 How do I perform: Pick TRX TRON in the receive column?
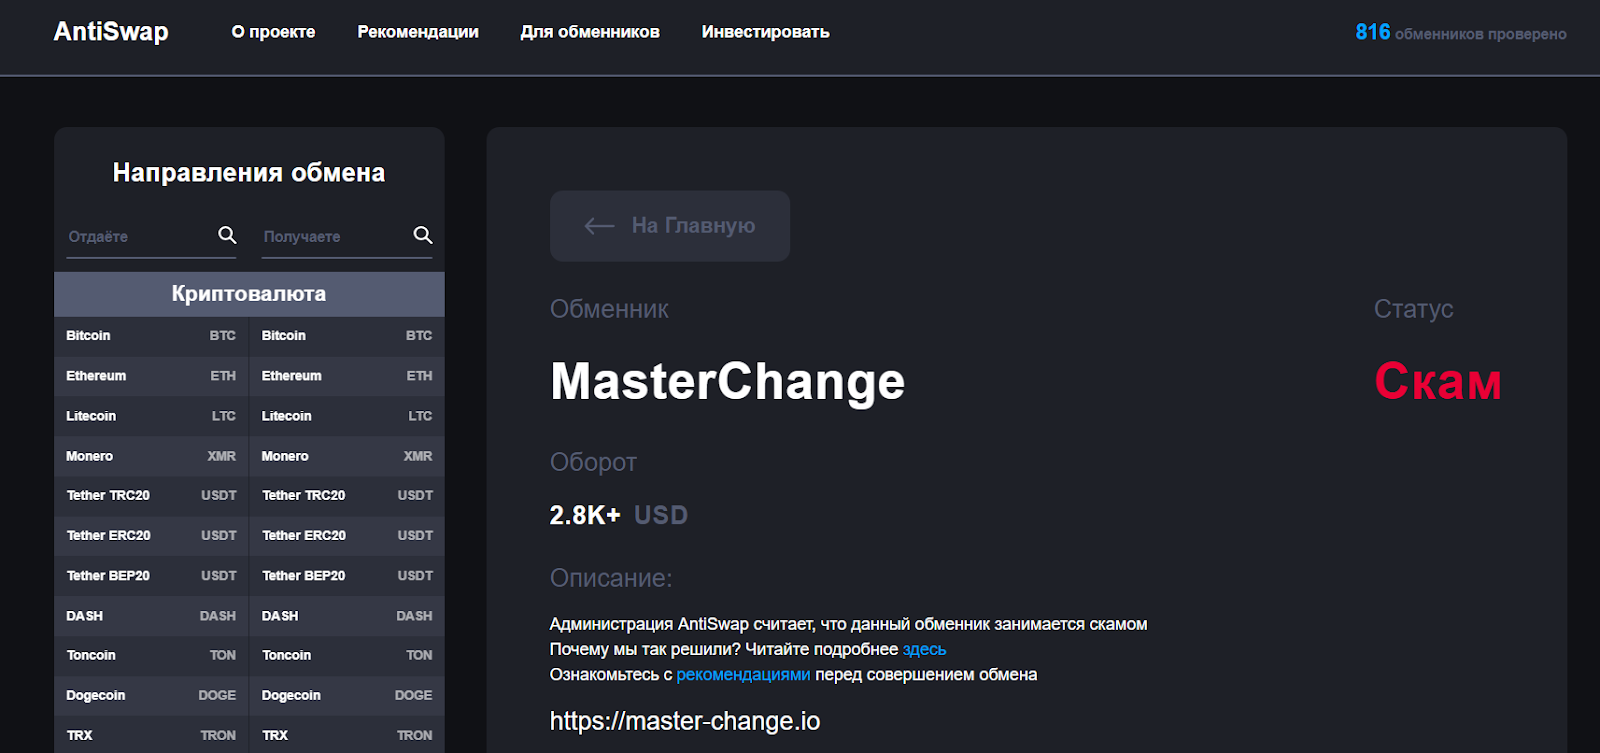click(347, 735)
